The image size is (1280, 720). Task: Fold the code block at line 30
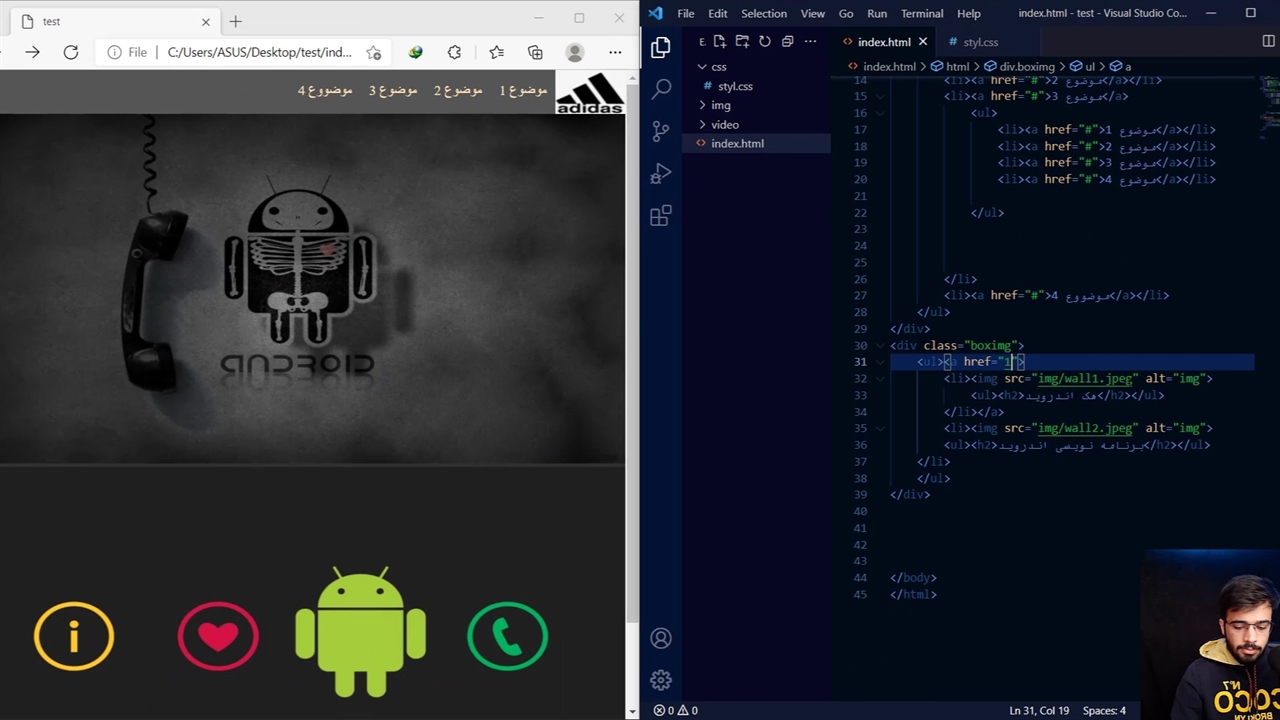point(880,346)
